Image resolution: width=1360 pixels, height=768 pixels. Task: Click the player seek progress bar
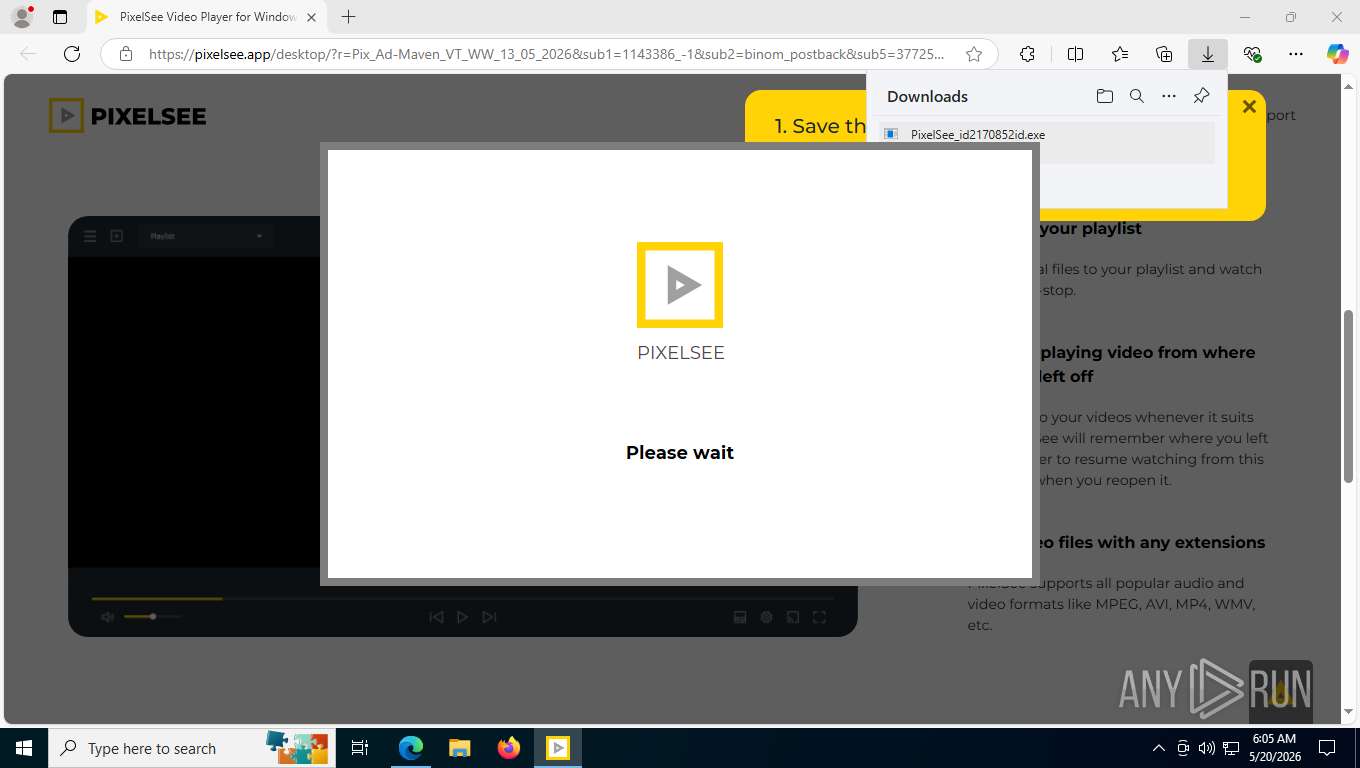[462, 598]
